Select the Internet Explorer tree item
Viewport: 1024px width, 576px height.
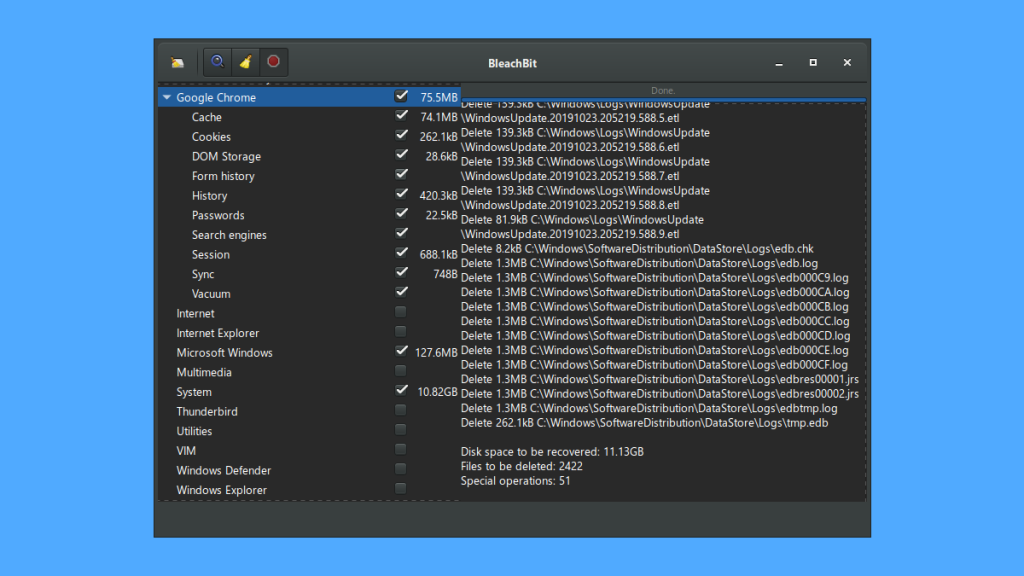tap(217, 333)
